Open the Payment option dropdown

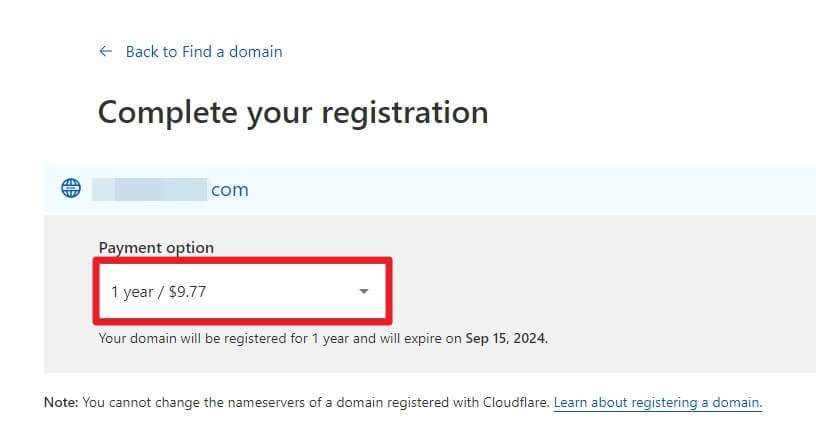click(243, 291)
